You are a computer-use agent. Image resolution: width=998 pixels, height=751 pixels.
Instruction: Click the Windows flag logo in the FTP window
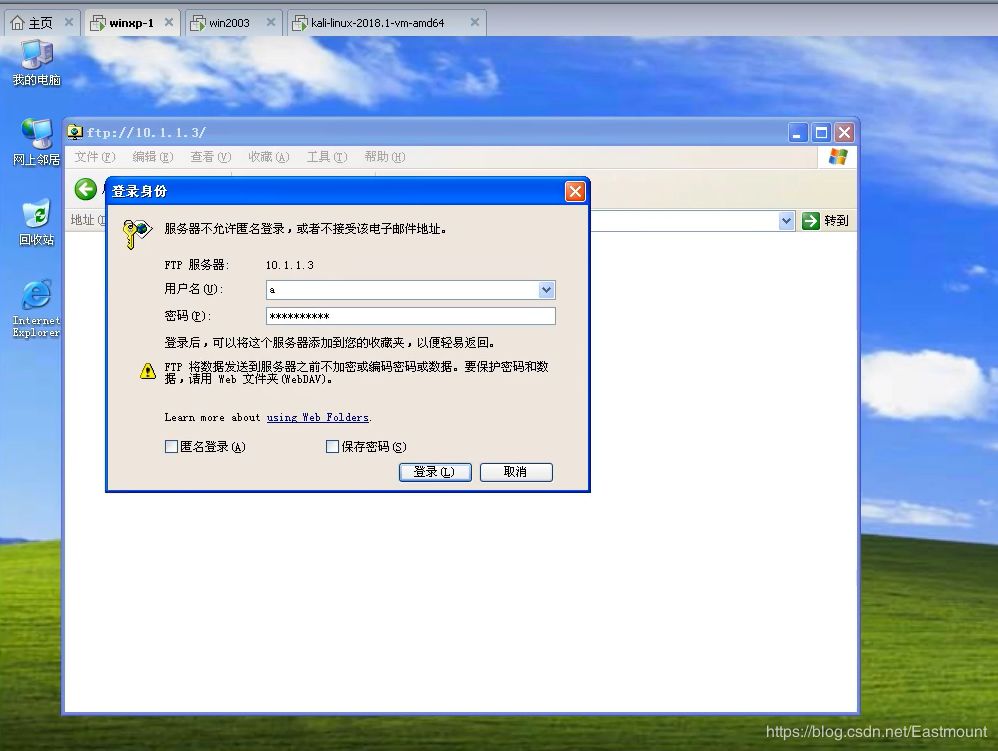pyautogui.click(x=838, y=157)
